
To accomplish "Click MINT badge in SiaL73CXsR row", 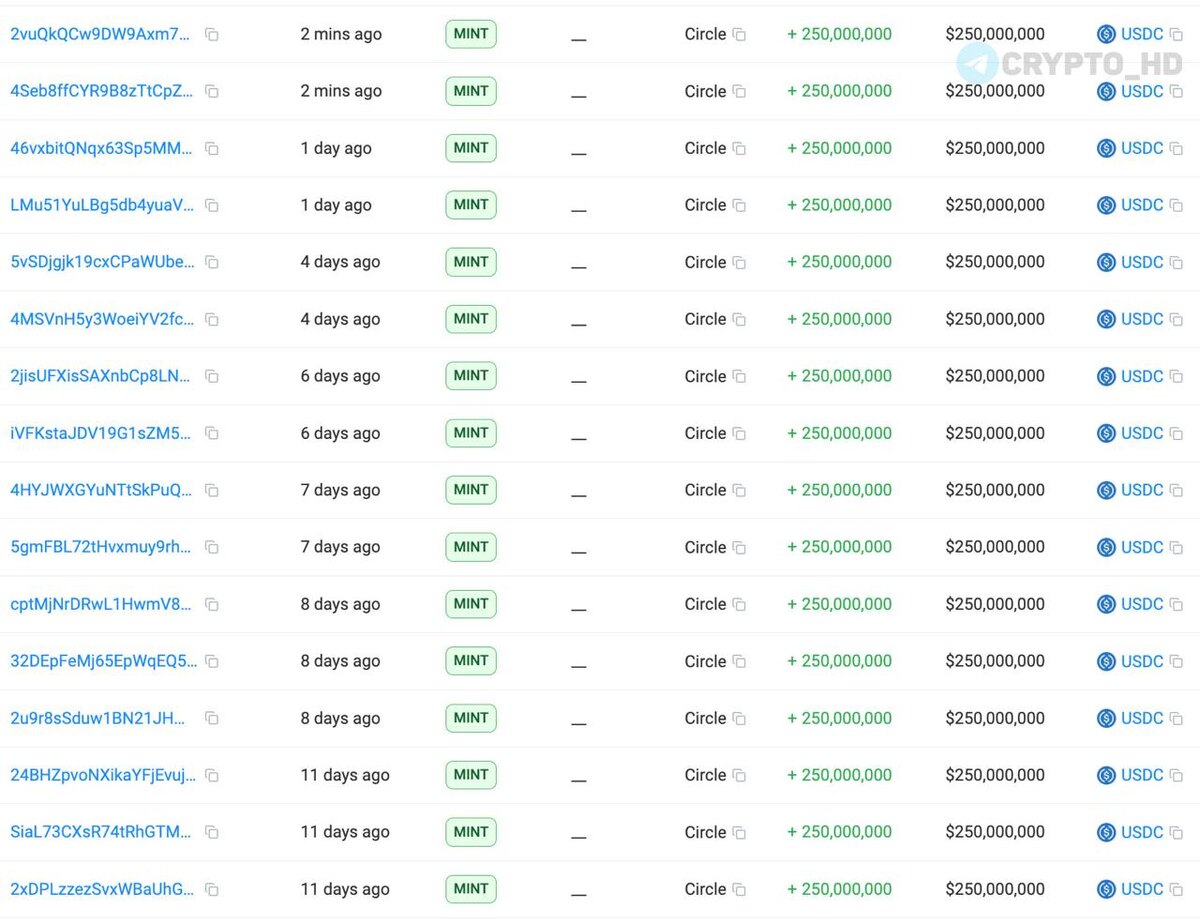I will 471,832.
